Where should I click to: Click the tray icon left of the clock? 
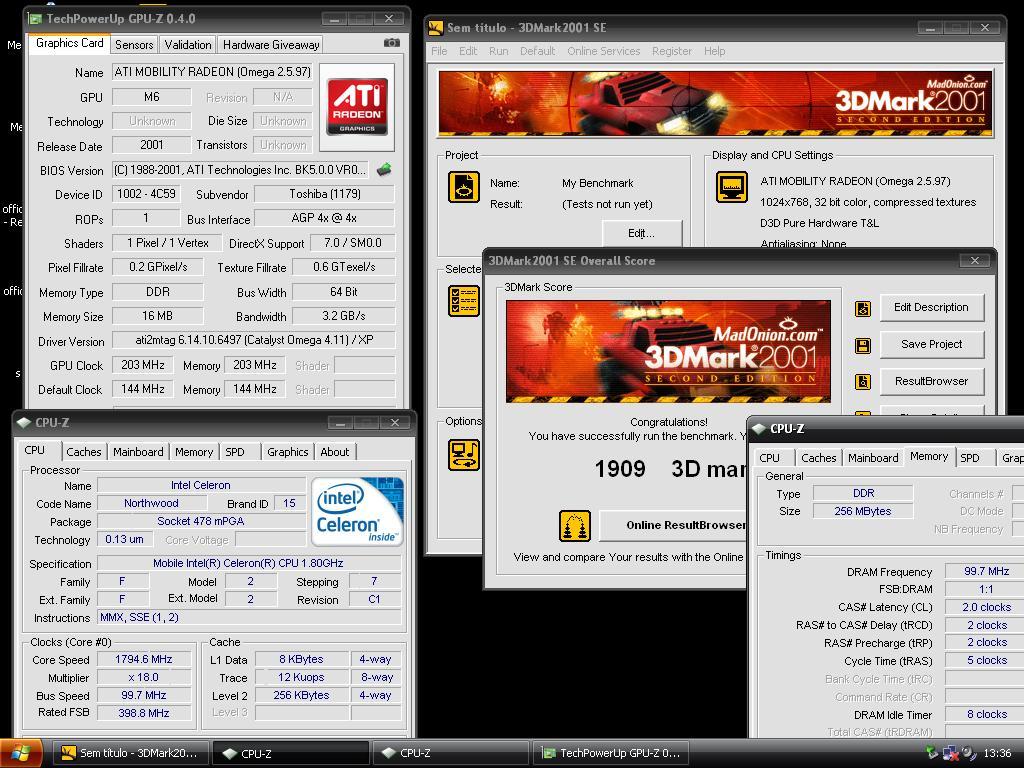(x=968, y=753)
